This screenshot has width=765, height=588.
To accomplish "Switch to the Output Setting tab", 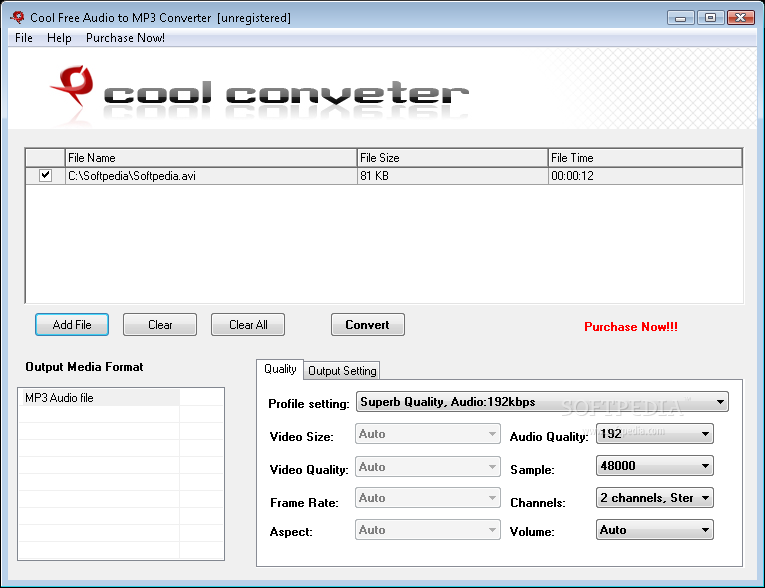I will click(x=342, y=371).
